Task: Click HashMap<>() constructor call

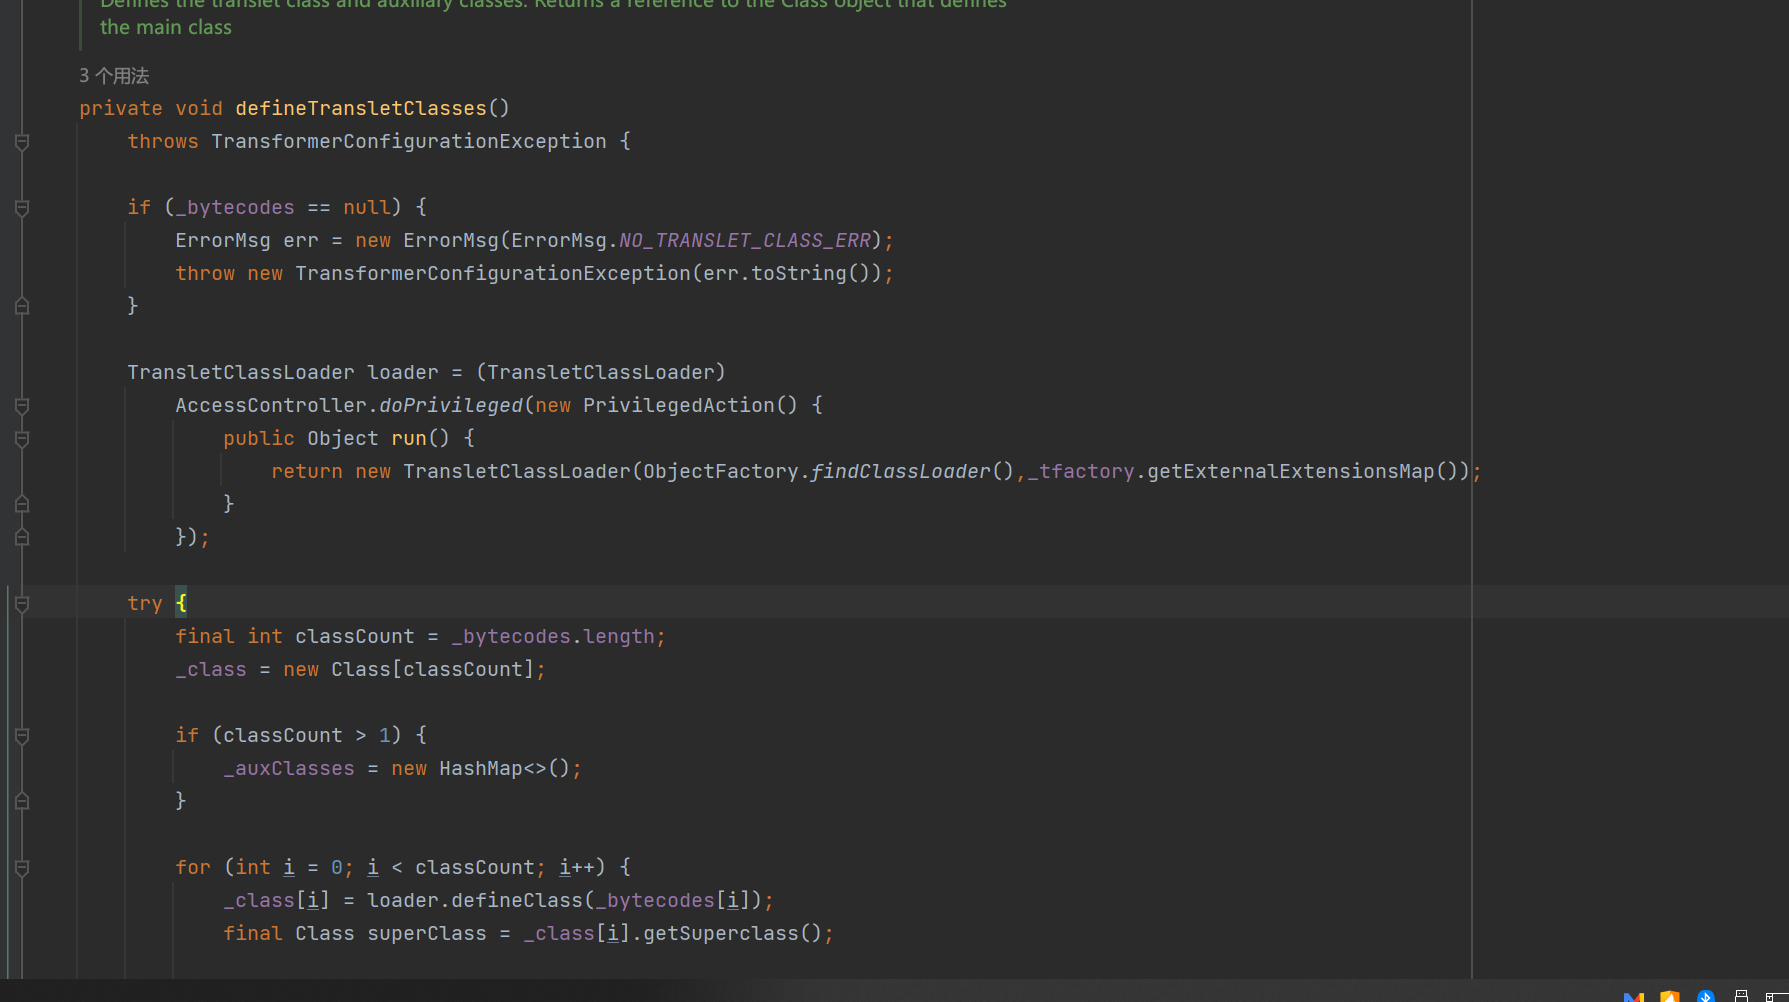Action: (505, 768)
